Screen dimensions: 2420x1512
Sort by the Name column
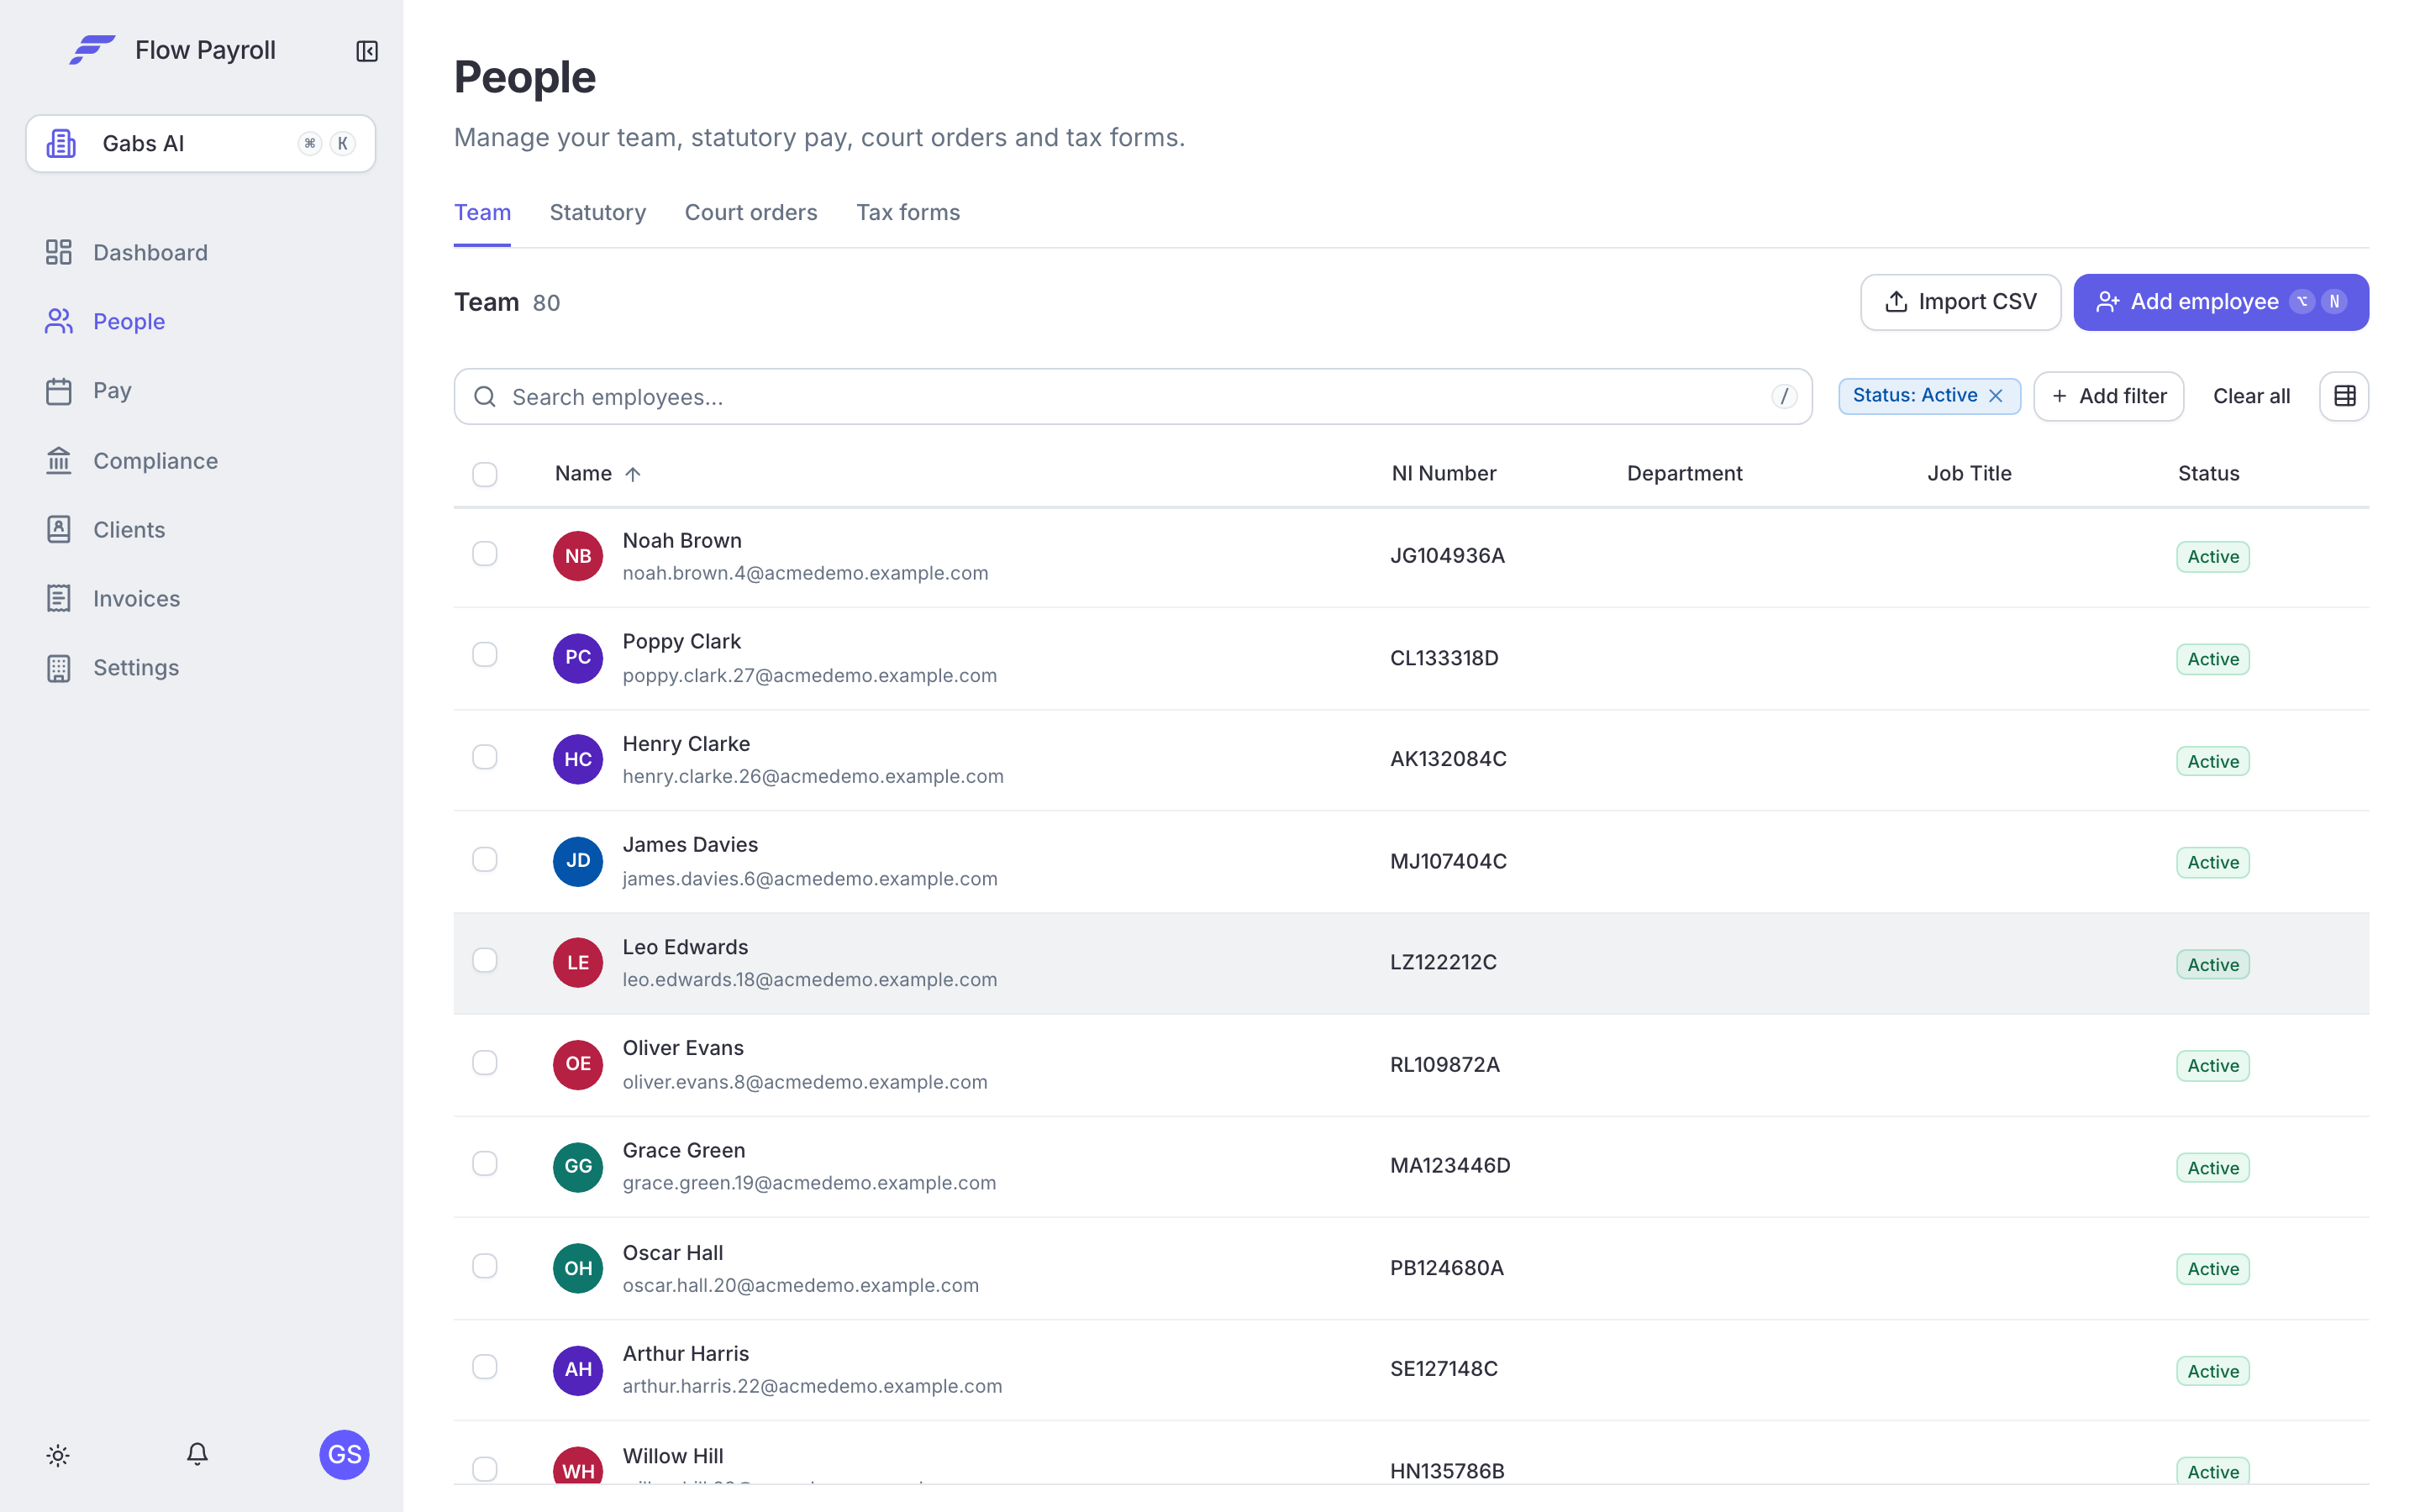click(x=597, y=474)
